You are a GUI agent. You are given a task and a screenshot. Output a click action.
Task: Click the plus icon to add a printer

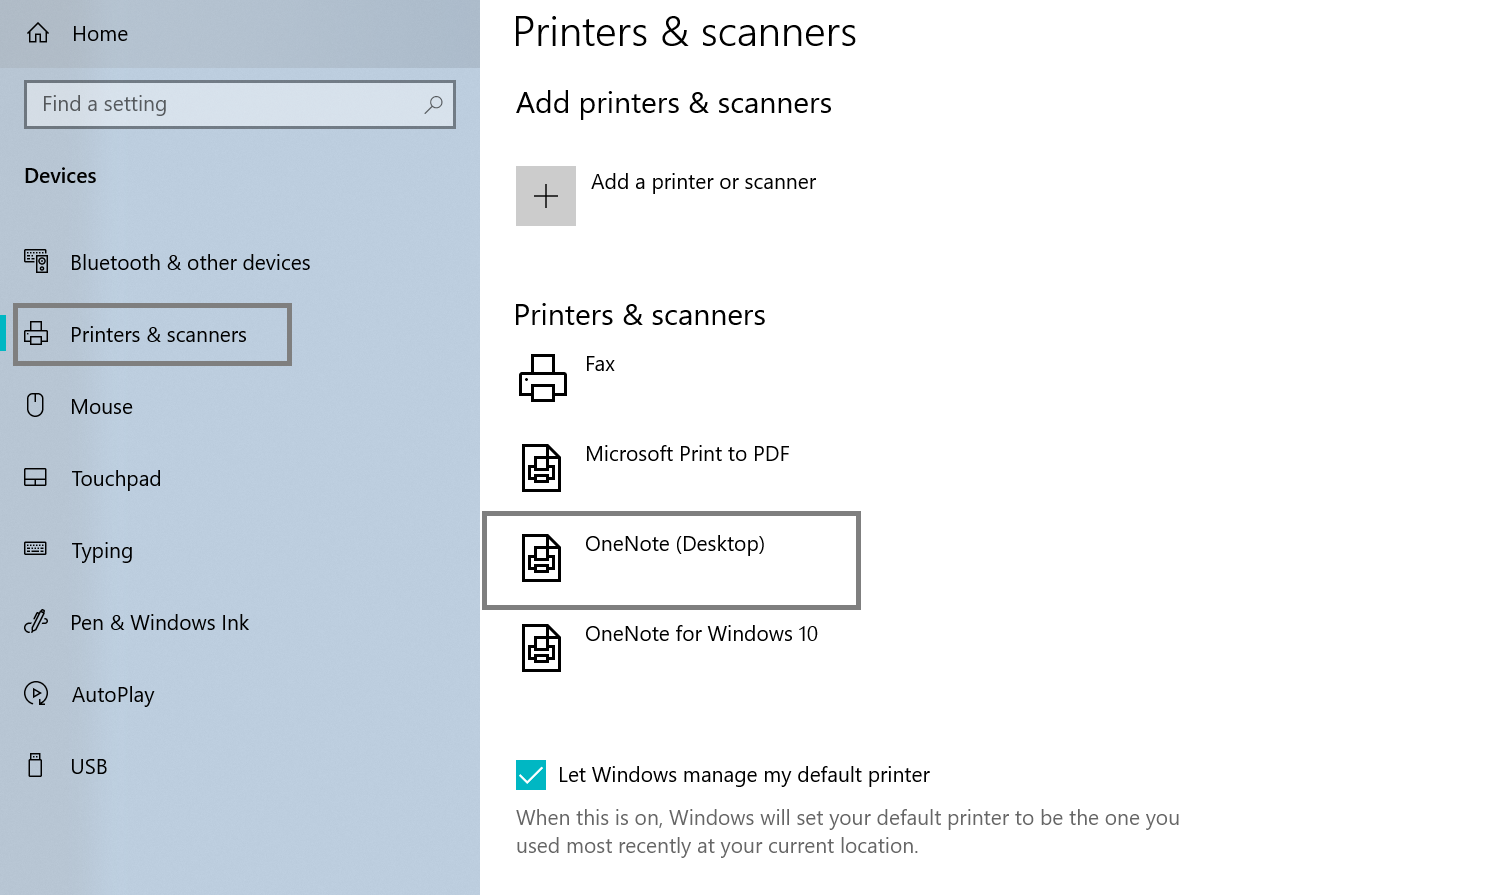click(546, 196)
